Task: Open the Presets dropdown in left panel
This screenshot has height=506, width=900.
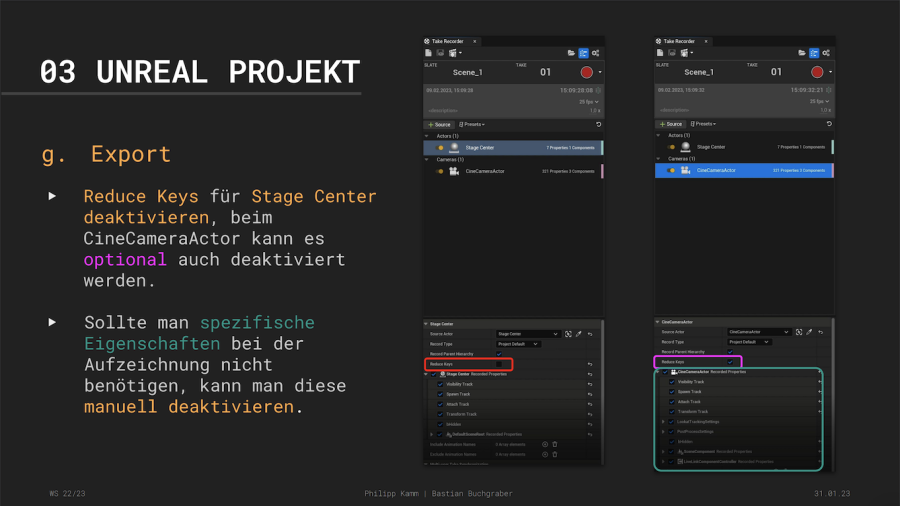Action: pyautogui.click(x=472, y=124)
